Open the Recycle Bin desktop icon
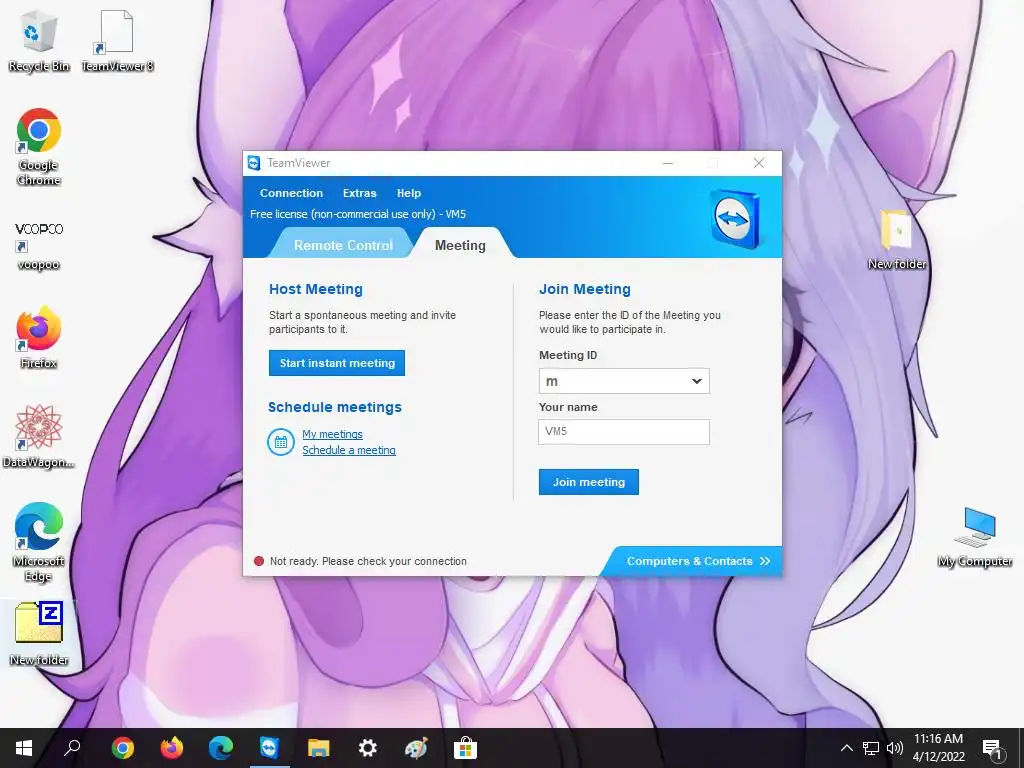Viewport: 1024px width, 768px height. [x=39, y=40]
